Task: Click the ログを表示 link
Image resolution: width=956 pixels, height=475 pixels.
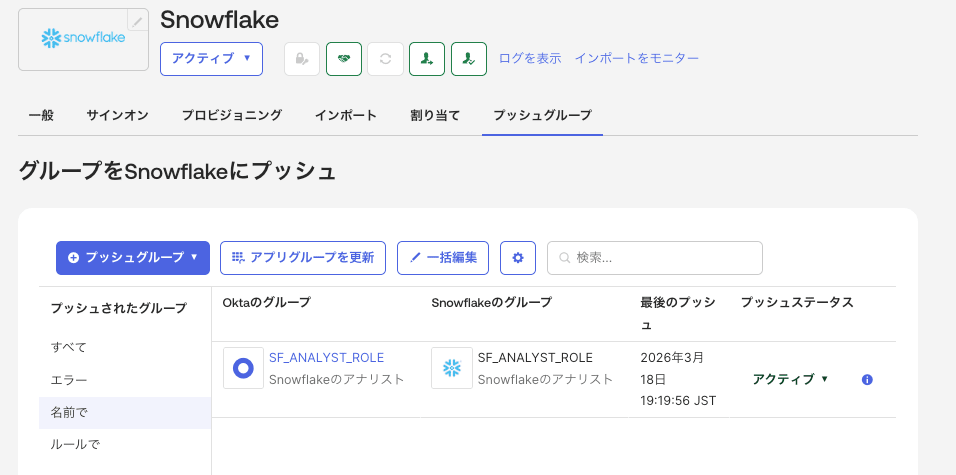Action: [530, 59]
